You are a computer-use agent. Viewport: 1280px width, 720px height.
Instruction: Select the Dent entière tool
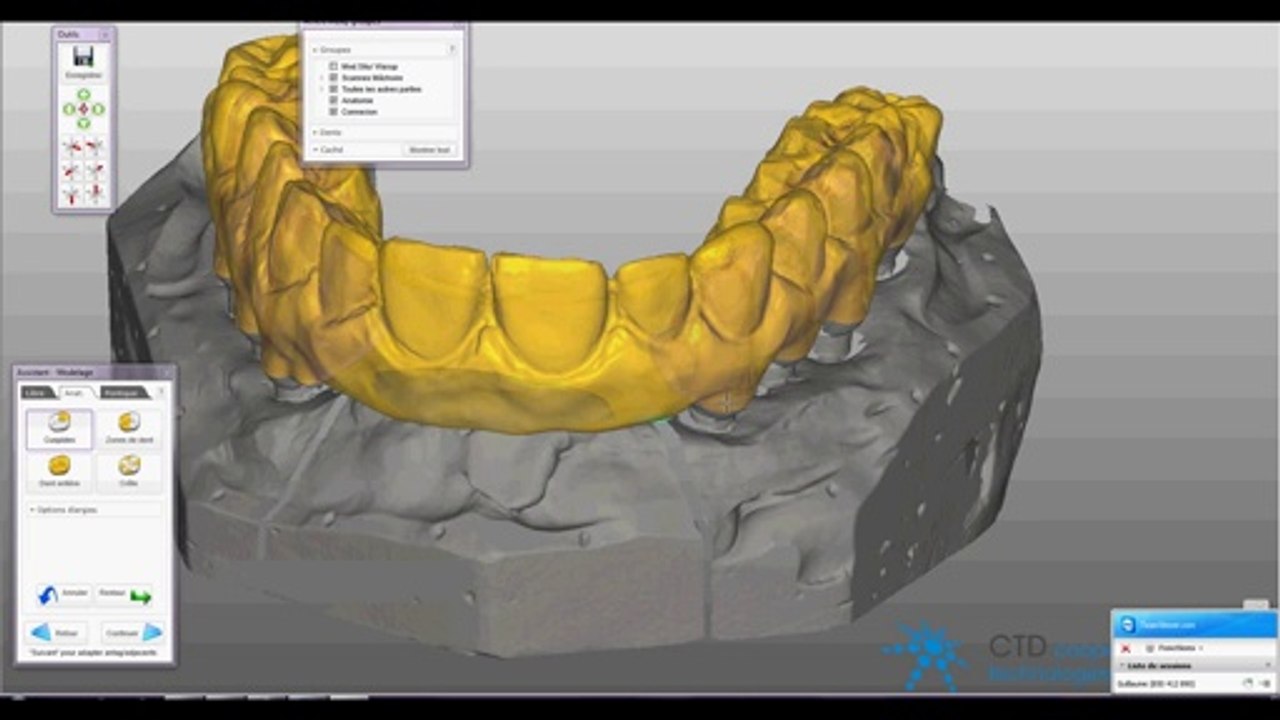(59, 472)
